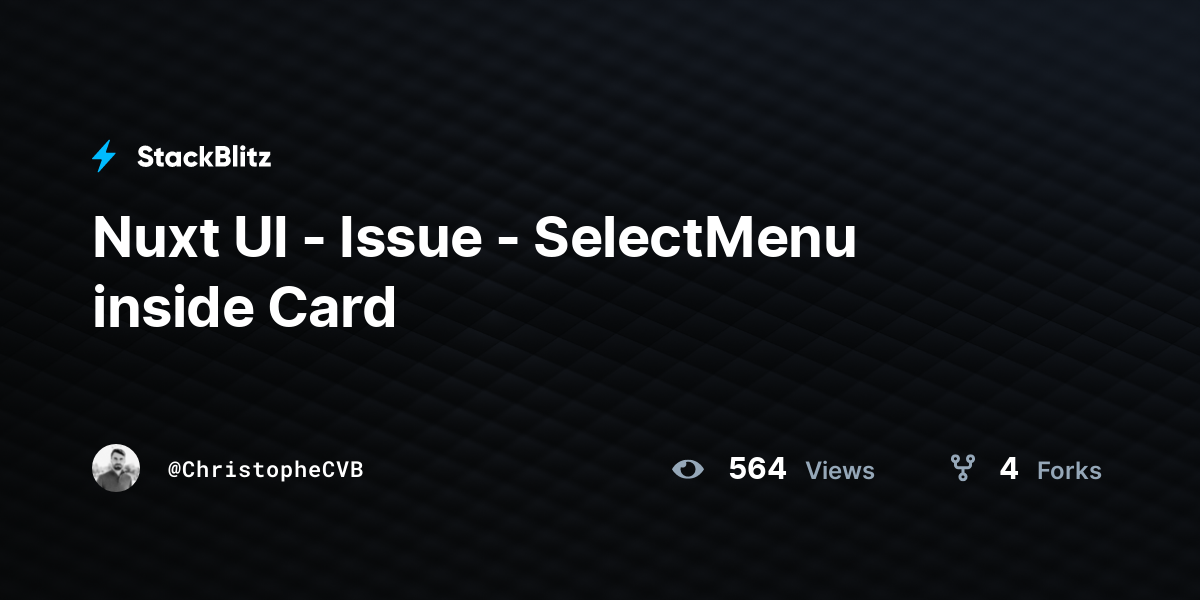Click the "Blitz" part of the StackBlitz wordmark

[x=239, y=157]
